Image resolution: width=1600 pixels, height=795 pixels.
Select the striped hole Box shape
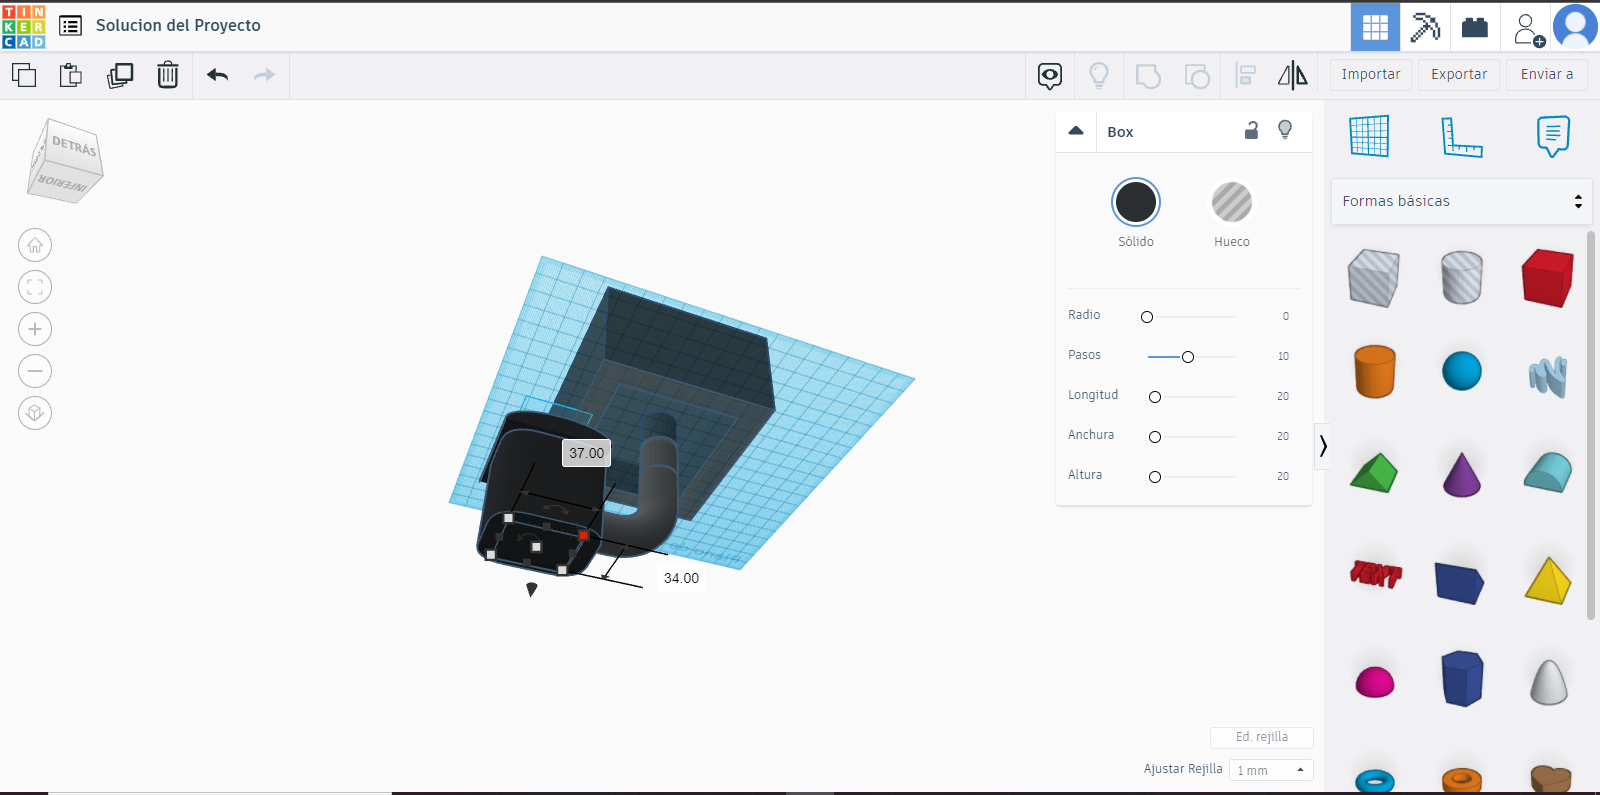[x=1374, y=278]
